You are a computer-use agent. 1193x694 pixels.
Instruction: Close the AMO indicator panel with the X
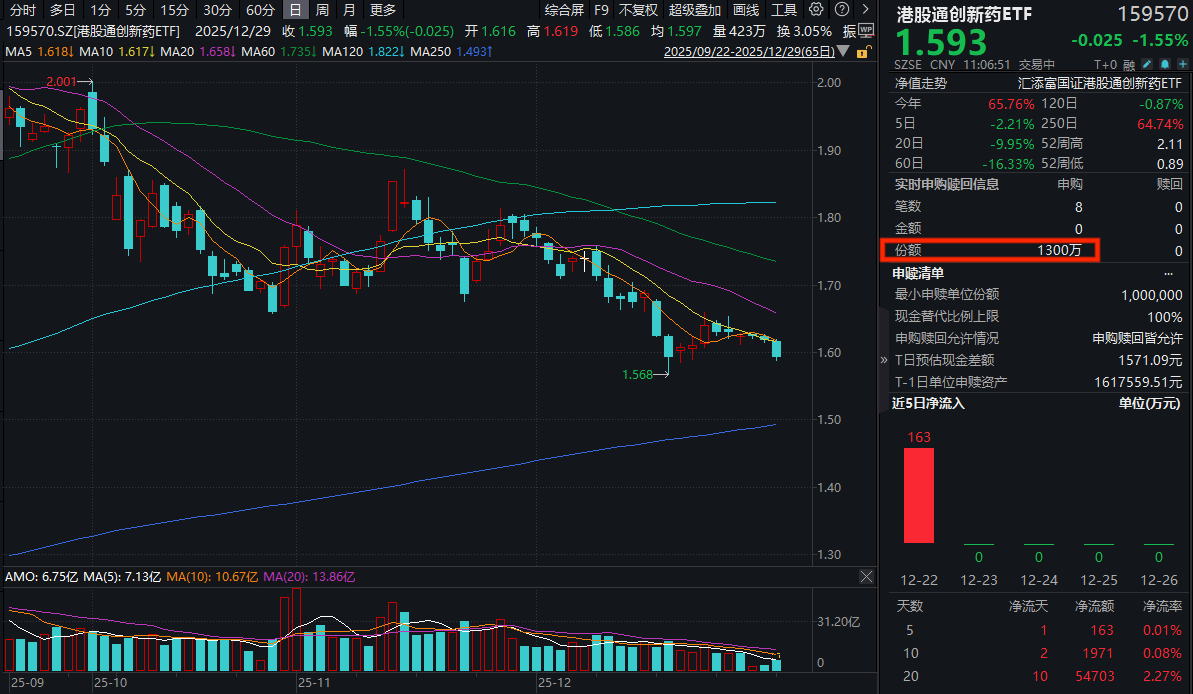point(867,577)
